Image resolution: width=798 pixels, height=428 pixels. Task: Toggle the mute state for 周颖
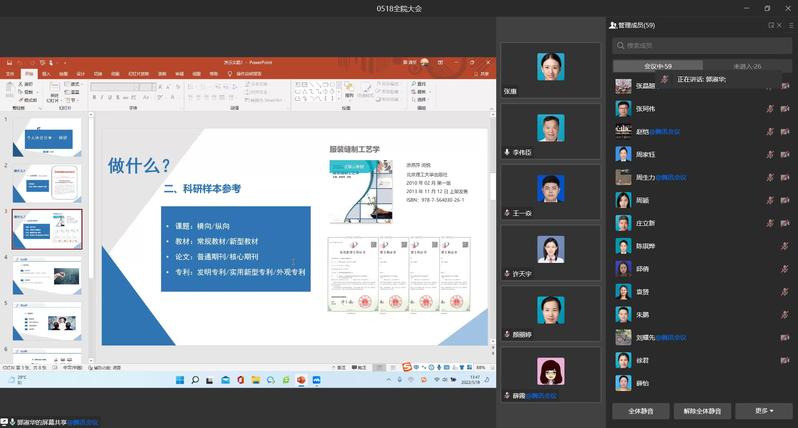[x=770, y=200]
